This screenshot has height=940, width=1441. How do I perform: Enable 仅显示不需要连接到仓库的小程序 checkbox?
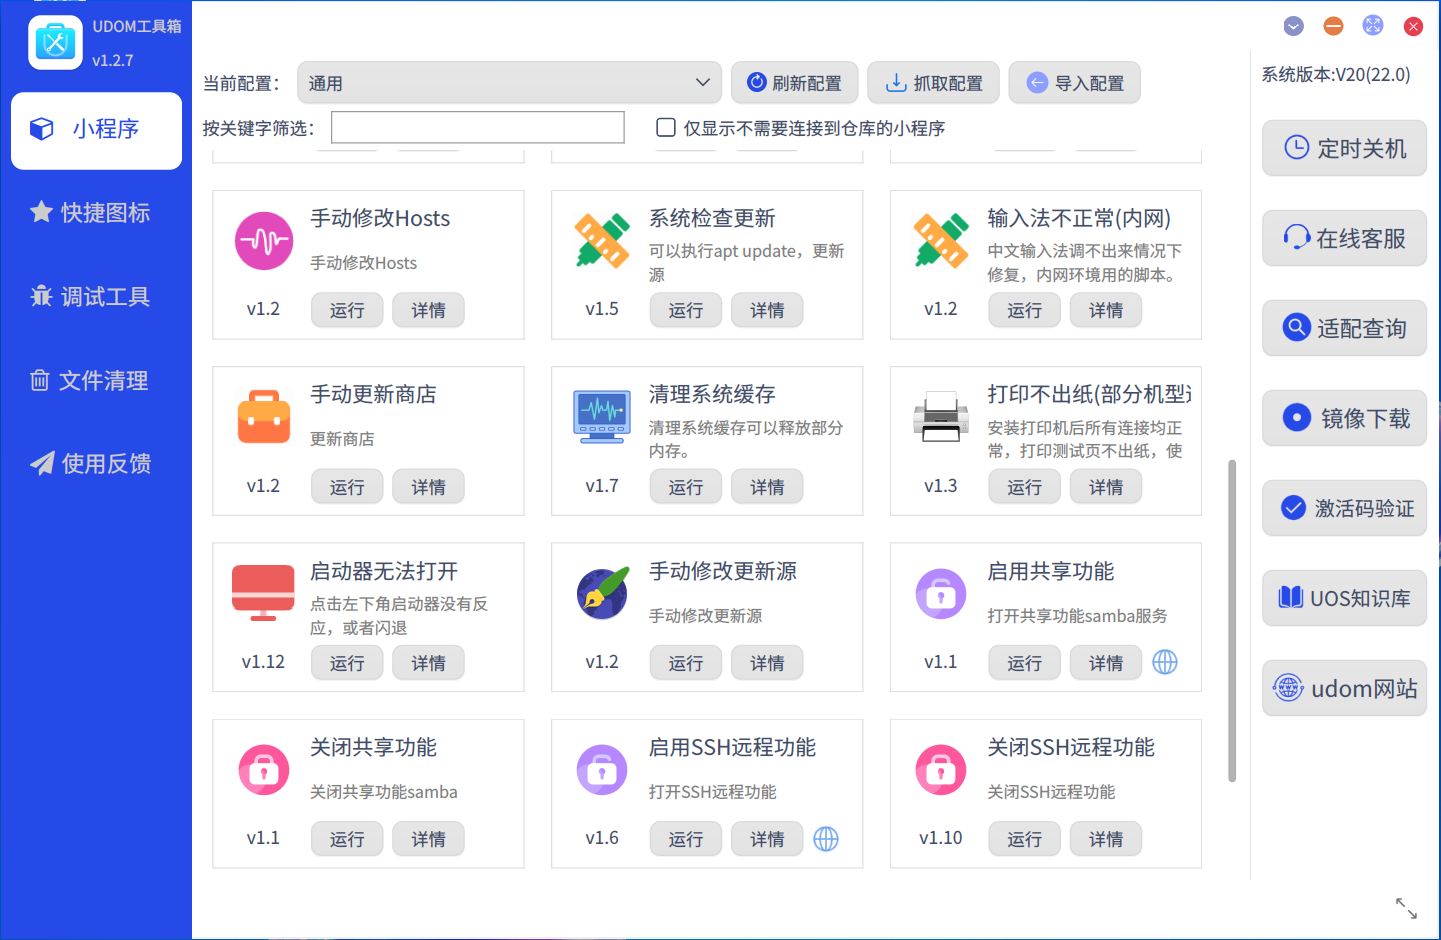point(666,127)
